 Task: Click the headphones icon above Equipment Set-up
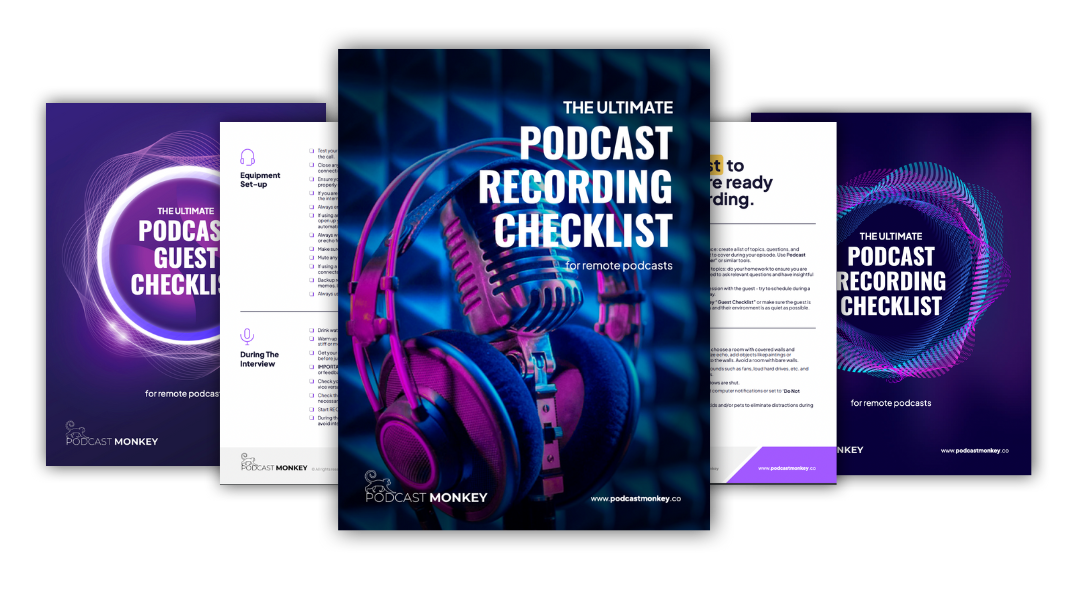(247, 157)
